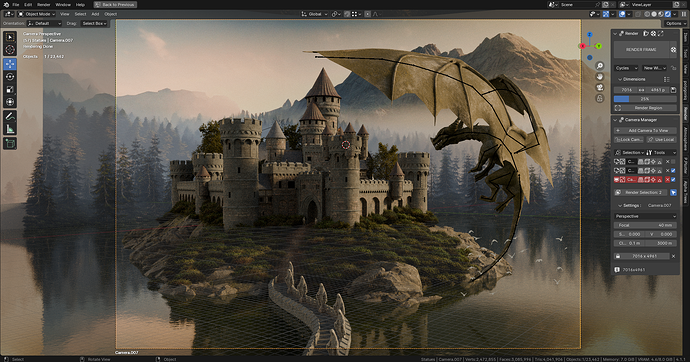690x362 pixels.
Task: Select the Move tool
Action: (x=10, y=64)
